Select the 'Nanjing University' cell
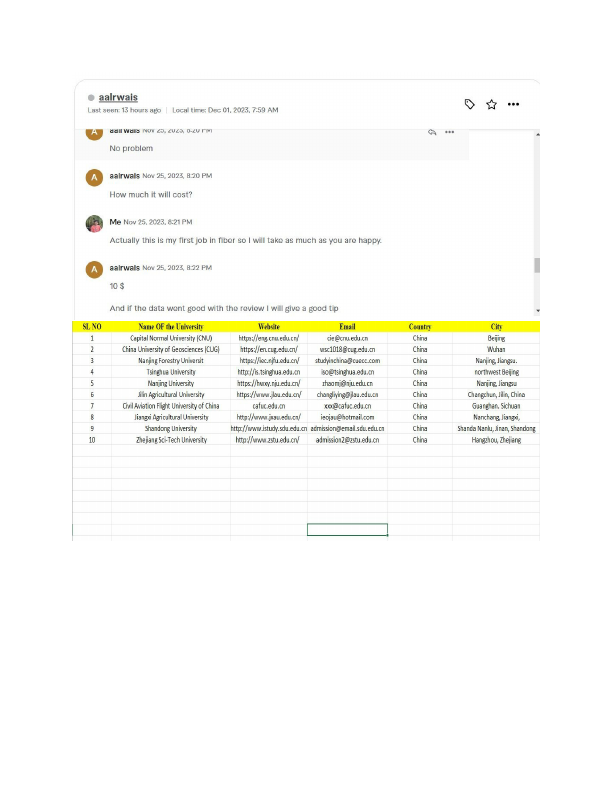The image size is (612, 792). 171,383
